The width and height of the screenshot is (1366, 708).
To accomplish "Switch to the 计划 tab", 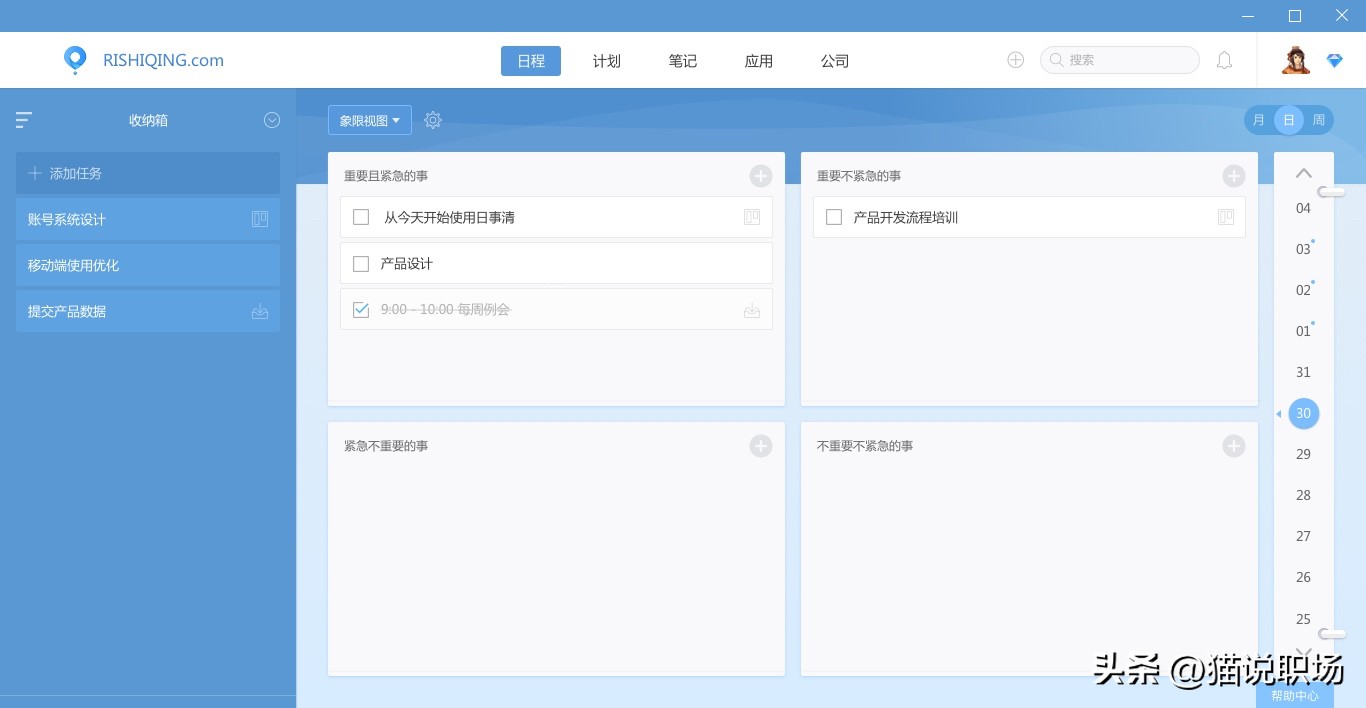I will point(606,60).
